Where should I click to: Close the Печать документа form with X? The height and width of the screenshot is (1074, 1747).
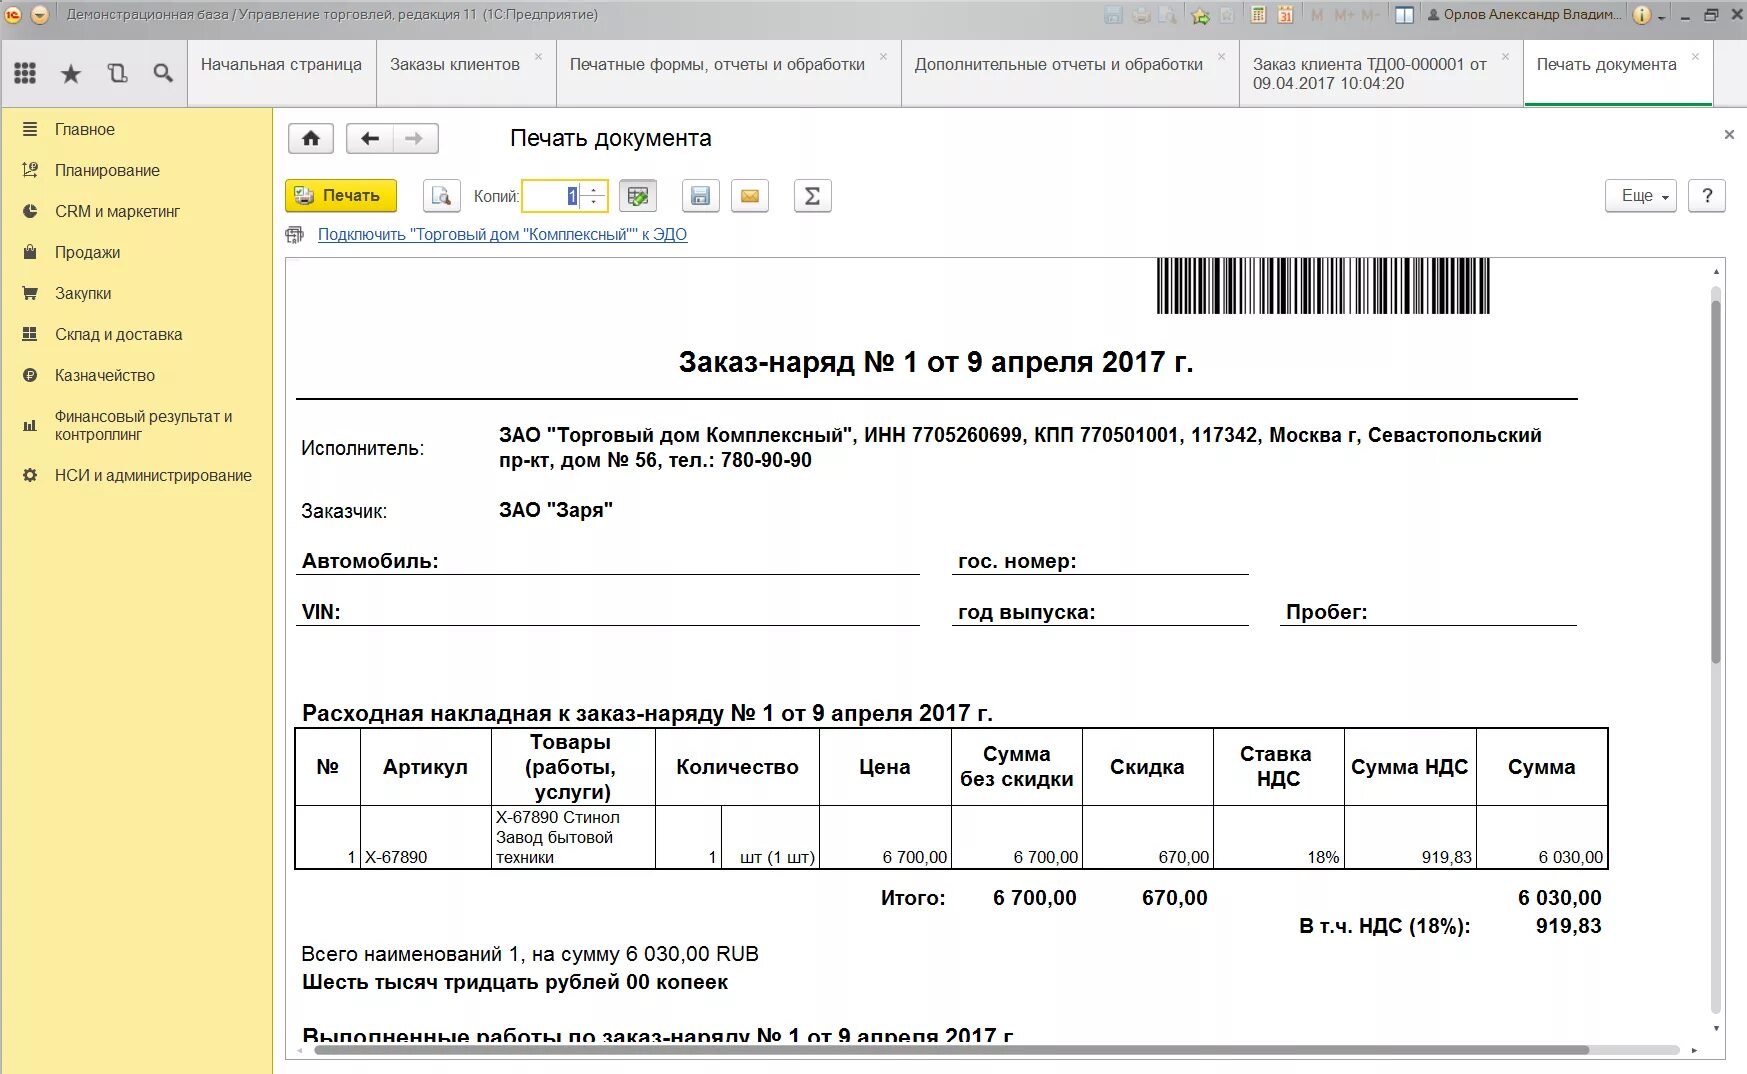tap(1729, 134)
